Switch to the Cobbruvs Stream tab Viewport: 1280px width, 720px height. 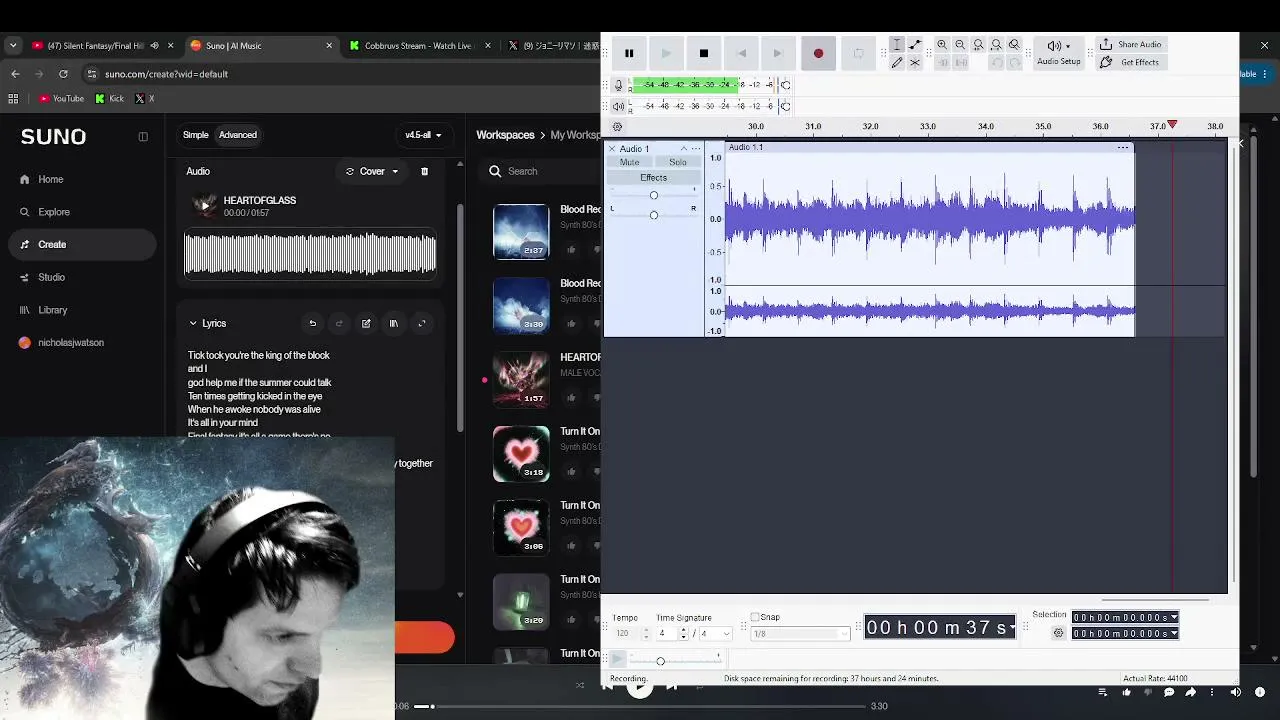click(418, 45)
